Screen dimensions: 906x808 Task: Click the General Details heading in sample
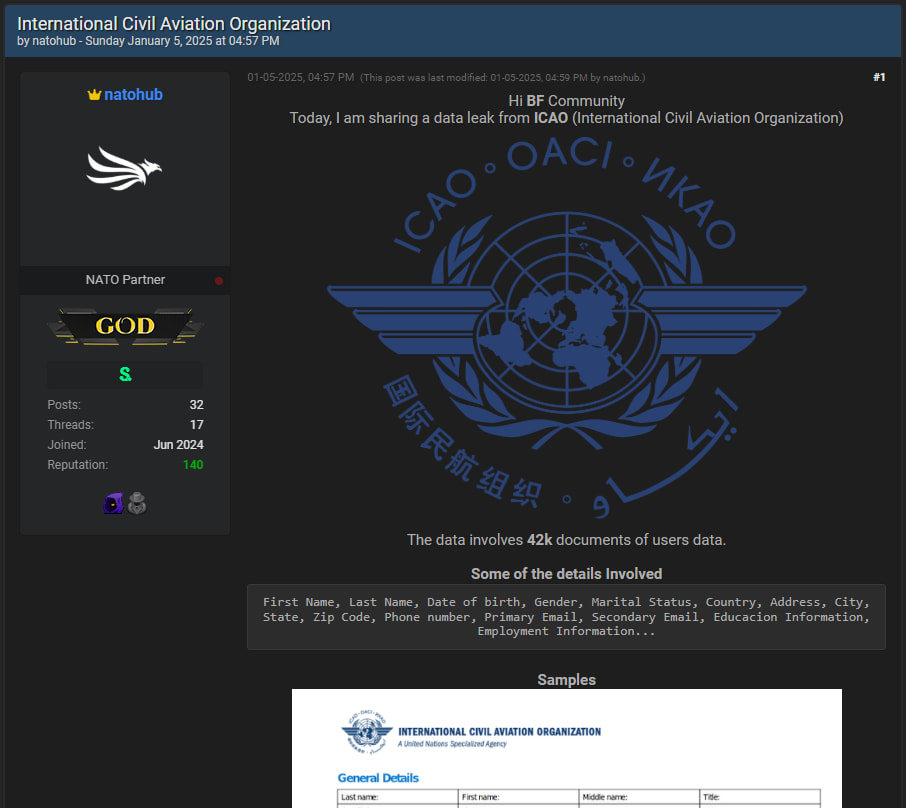(x=378, y=778)
